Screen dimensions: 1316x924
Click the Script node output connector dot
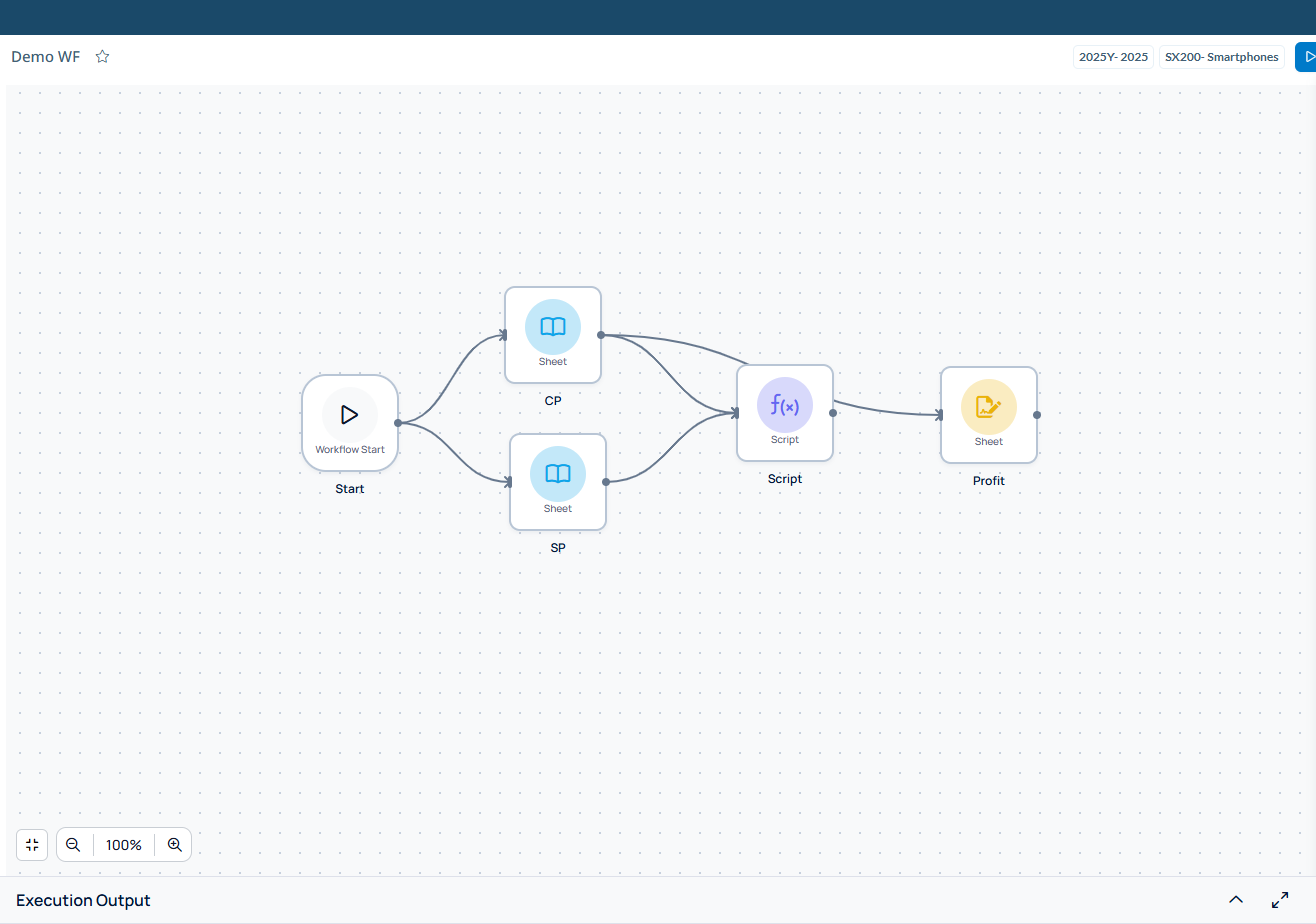pos(833,412)
